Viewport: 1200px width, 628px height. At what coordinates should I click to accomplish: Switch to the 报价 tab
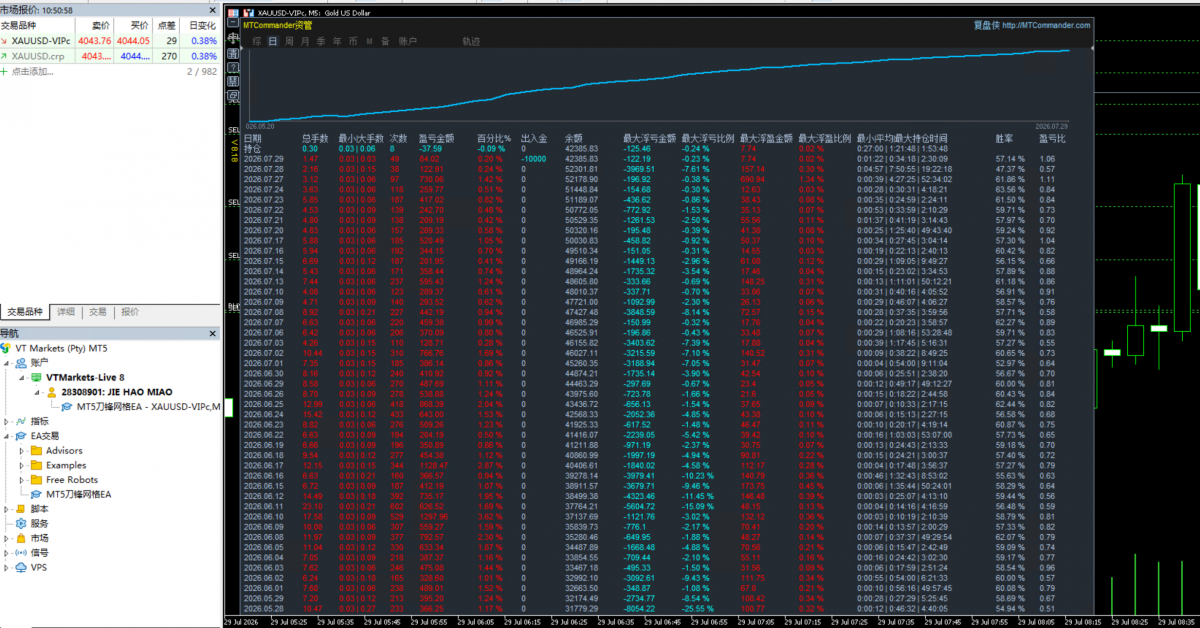click(x=131, y=312)
